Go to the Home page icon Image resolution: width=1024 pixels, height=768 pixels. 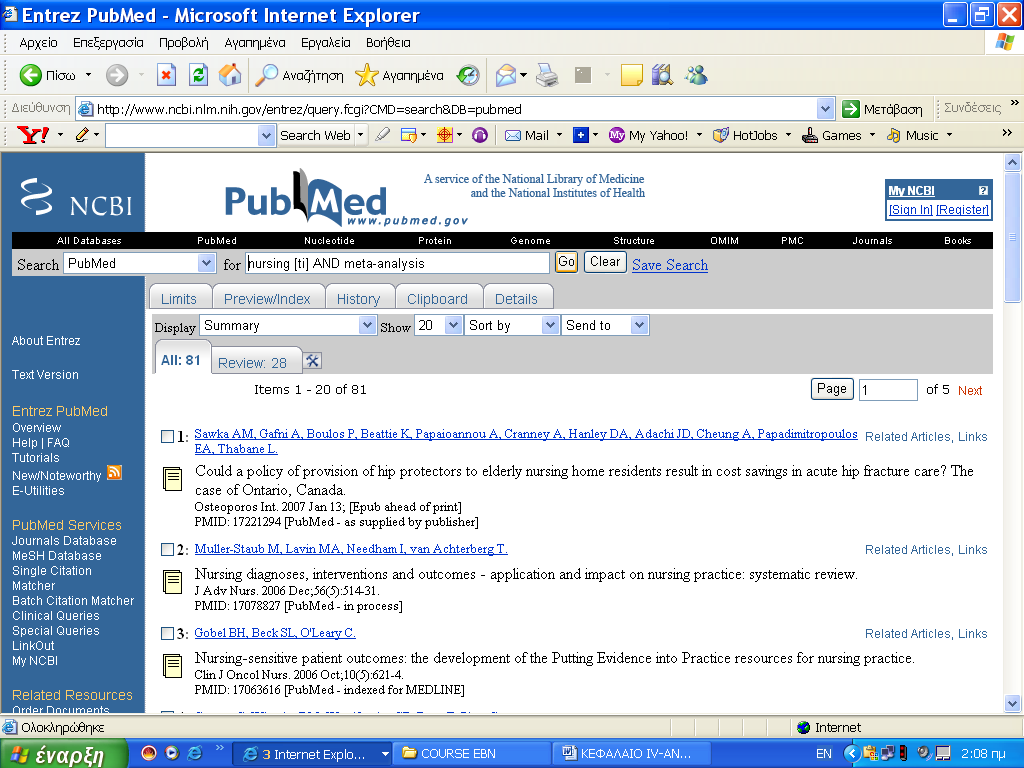230,75
